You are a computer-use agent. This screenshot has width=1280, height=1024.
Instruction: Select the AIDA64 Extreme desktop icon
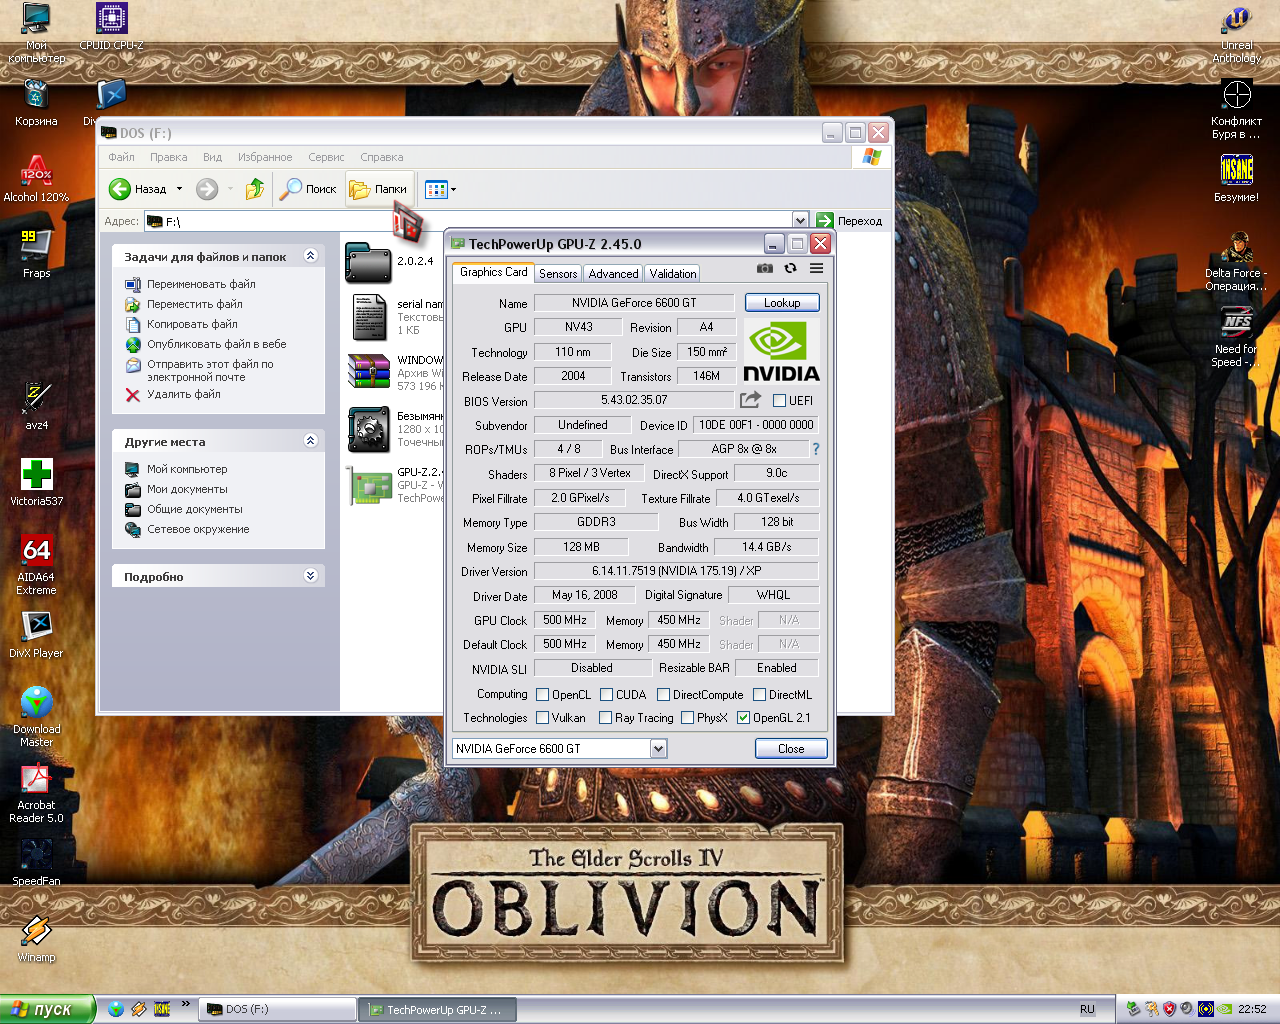(36, 551)
